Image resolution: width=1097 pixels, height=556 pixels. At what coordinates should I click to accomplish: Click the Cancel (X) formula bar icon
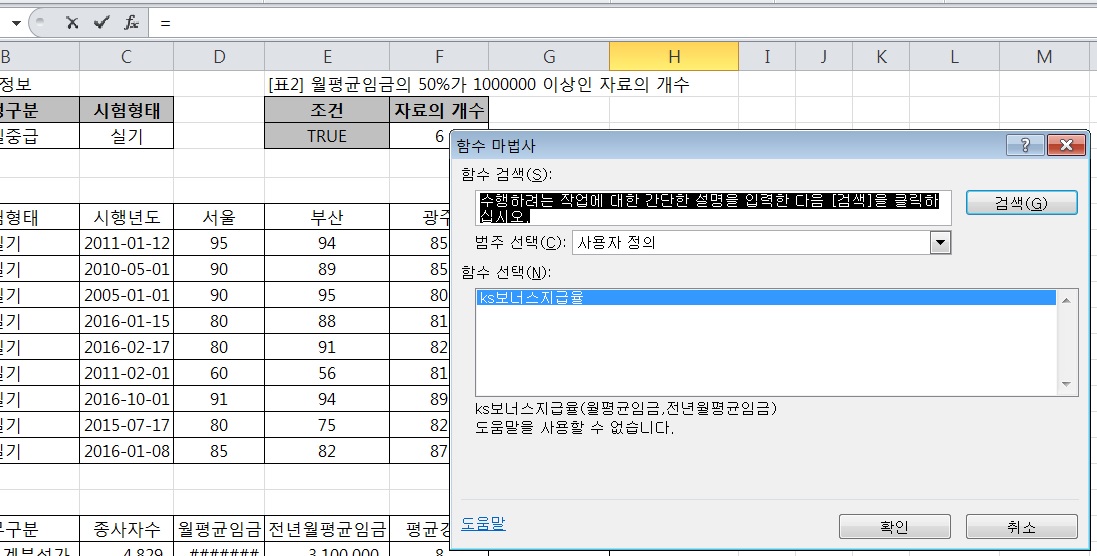pyautogui.click(x=72, y=22)
